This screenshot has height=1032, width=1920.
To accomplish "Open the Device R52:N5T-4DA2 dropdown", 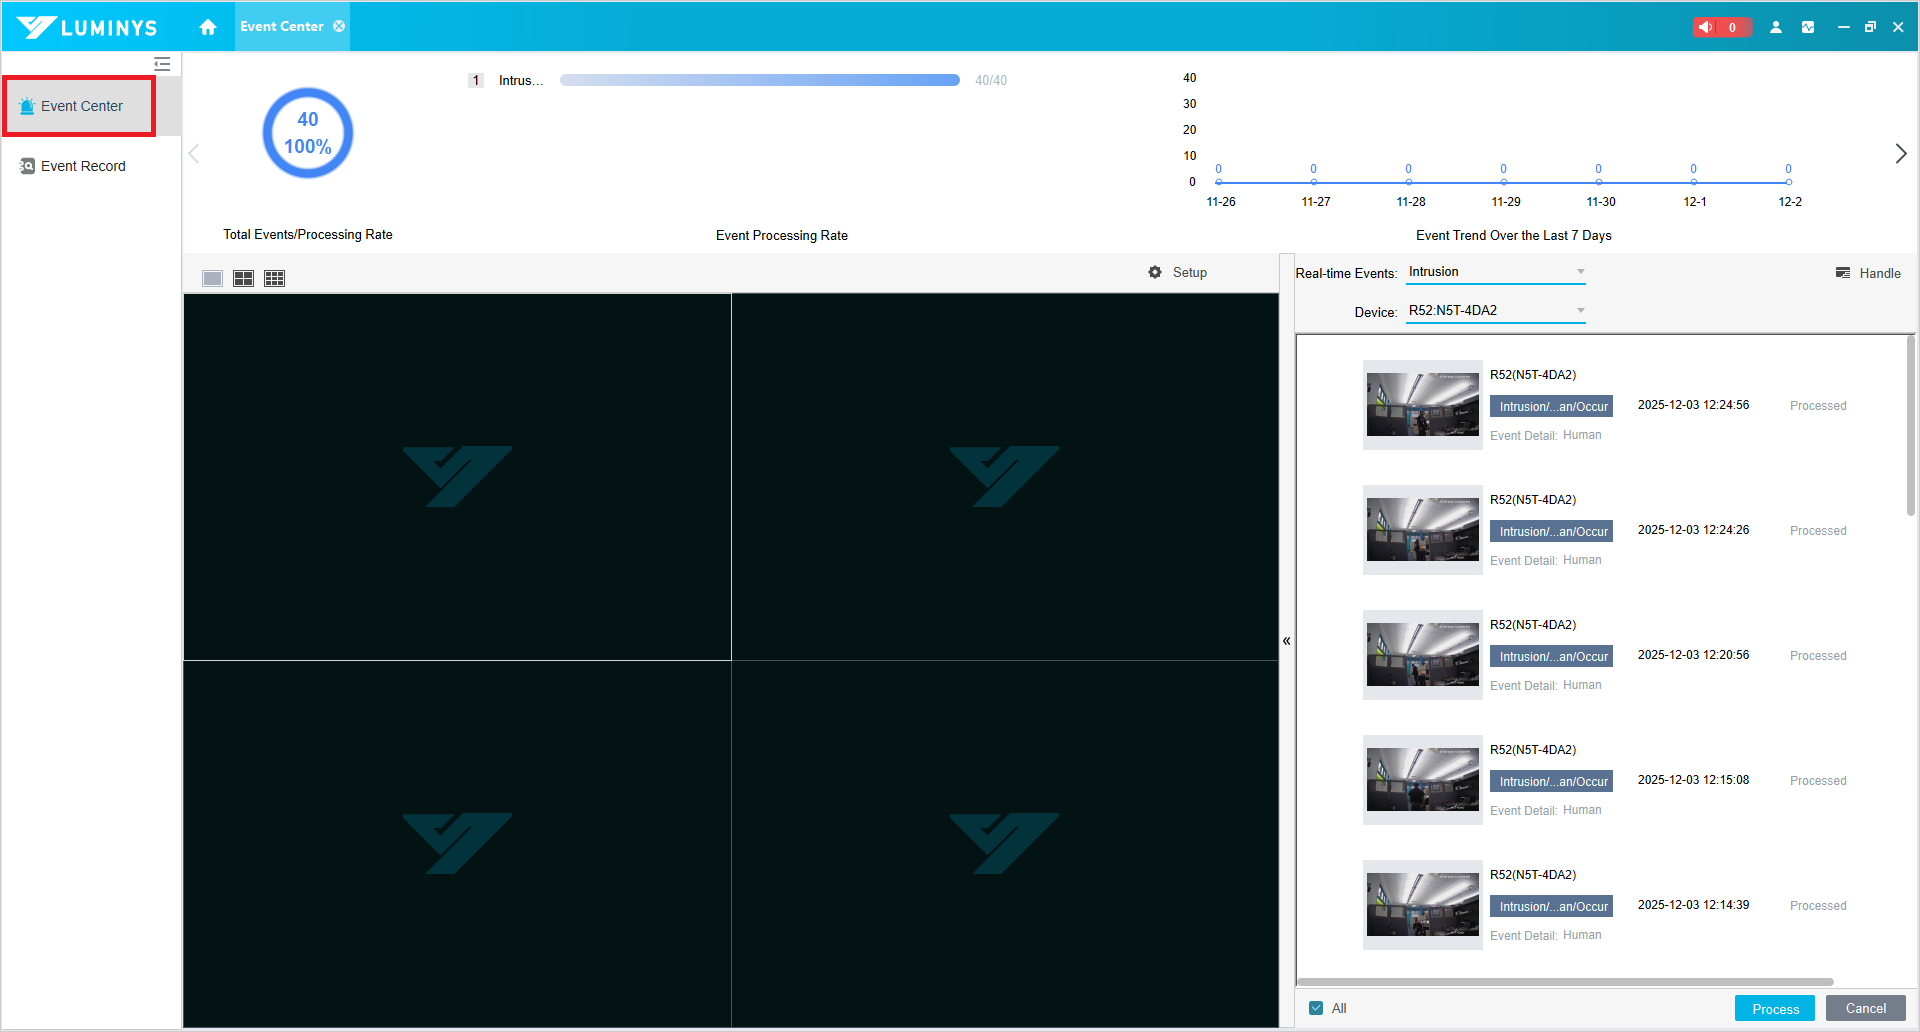I will click(1580, 310).
